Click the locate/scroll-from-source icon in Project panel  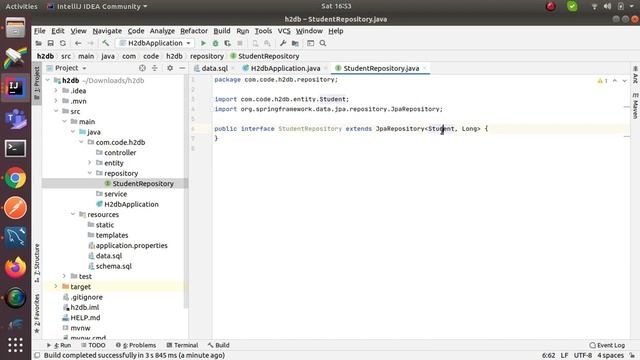142,68
